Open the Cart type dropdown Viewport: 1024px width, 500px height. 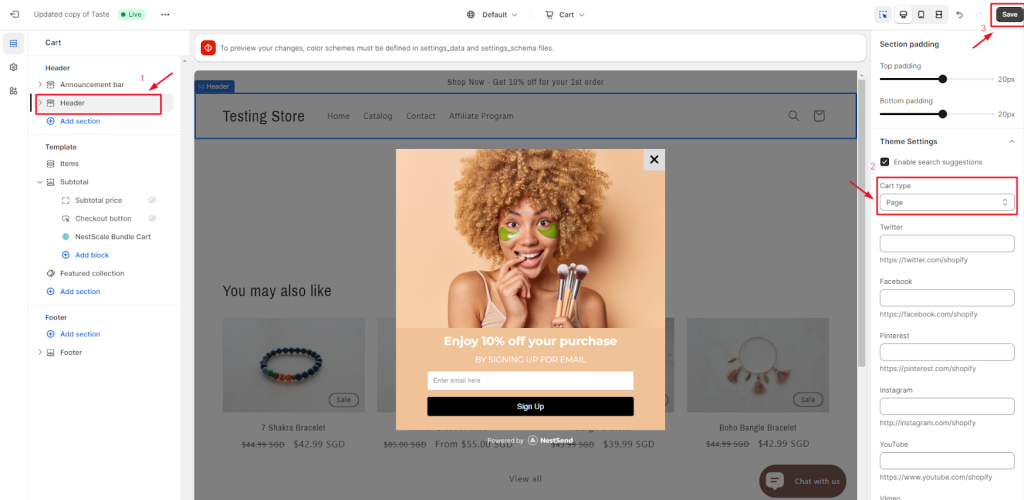(x=947, y=202)
